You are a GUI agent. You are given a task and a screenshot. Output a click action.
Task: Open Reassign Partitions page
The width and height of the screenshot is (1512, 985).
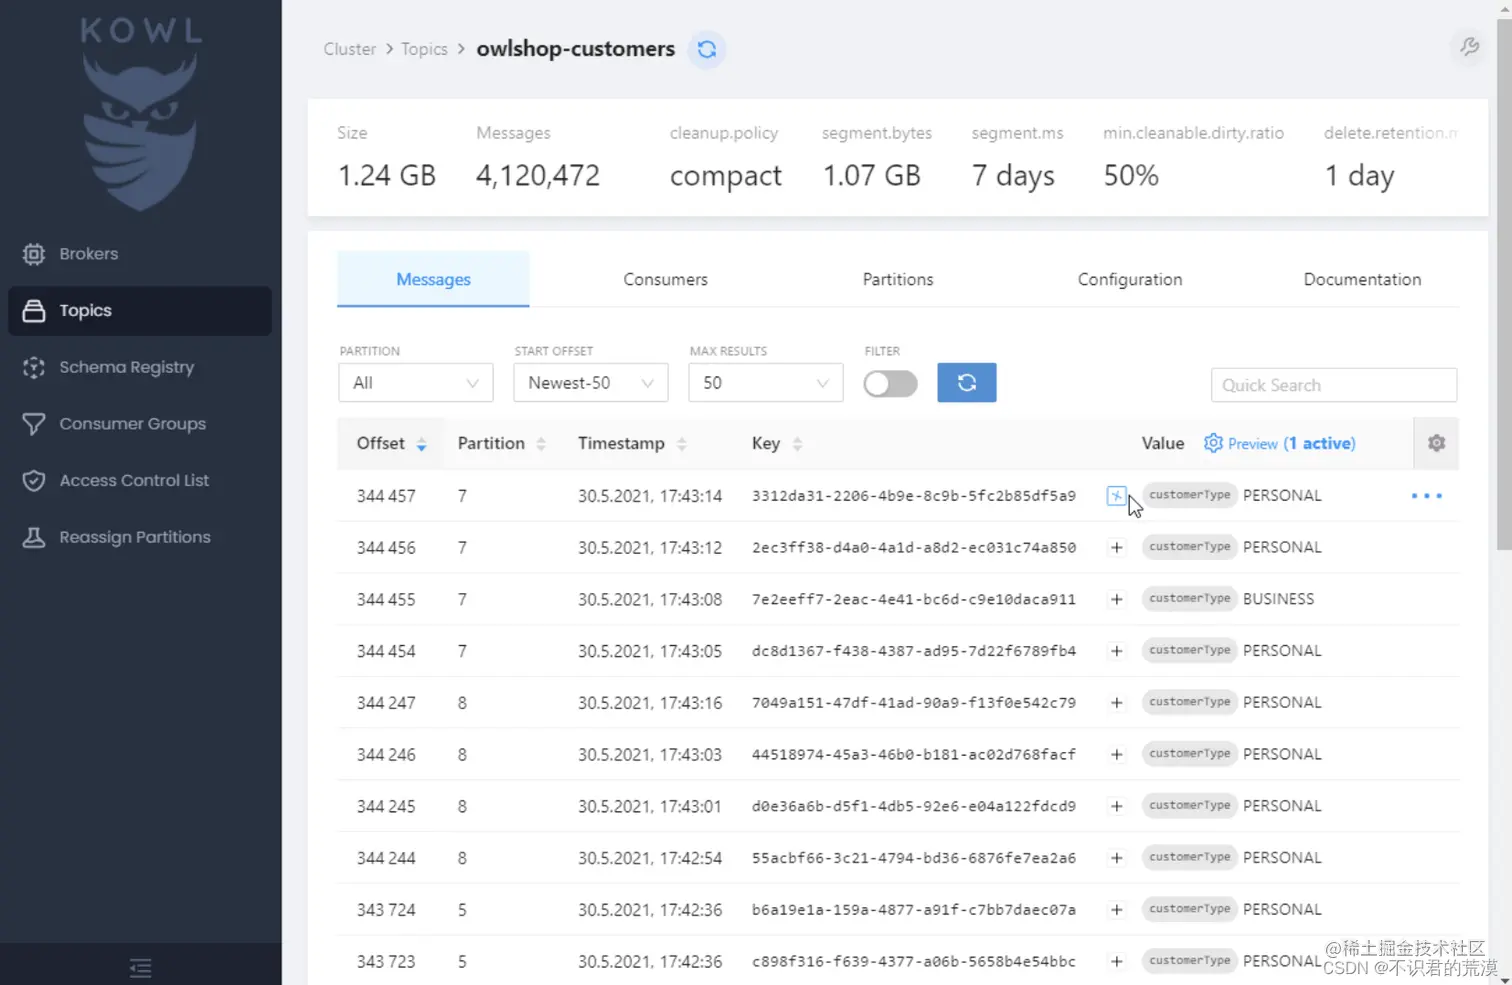[116, 537]
